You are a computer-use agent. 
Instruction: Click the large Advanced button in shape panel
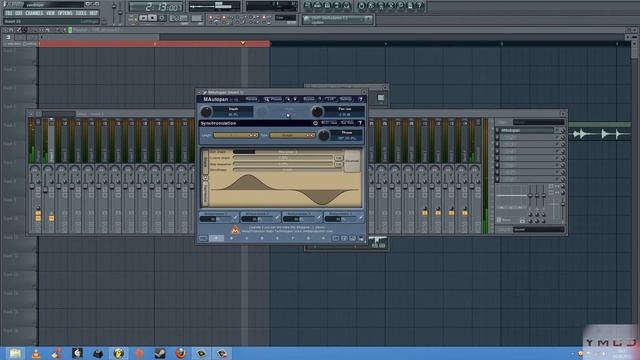pyautogui.click(x=352, y=161)
